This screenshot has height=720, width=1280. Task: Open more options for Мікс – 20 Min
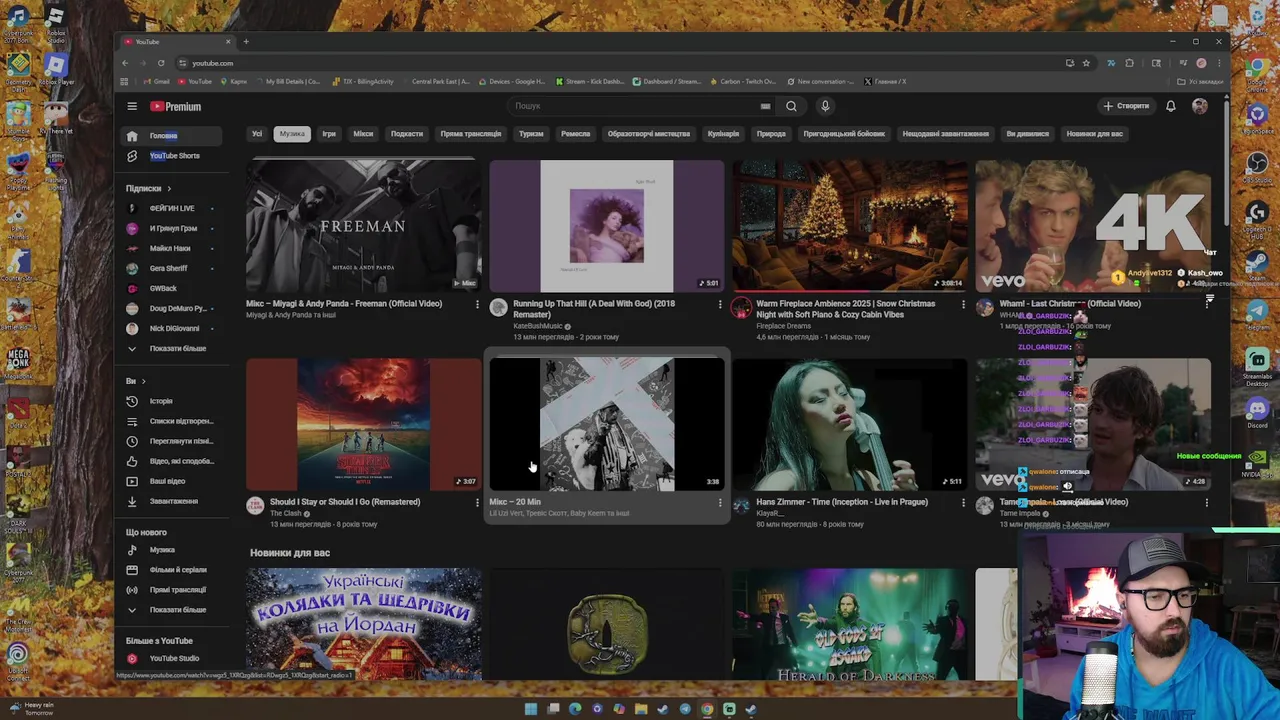coord(720,503)
